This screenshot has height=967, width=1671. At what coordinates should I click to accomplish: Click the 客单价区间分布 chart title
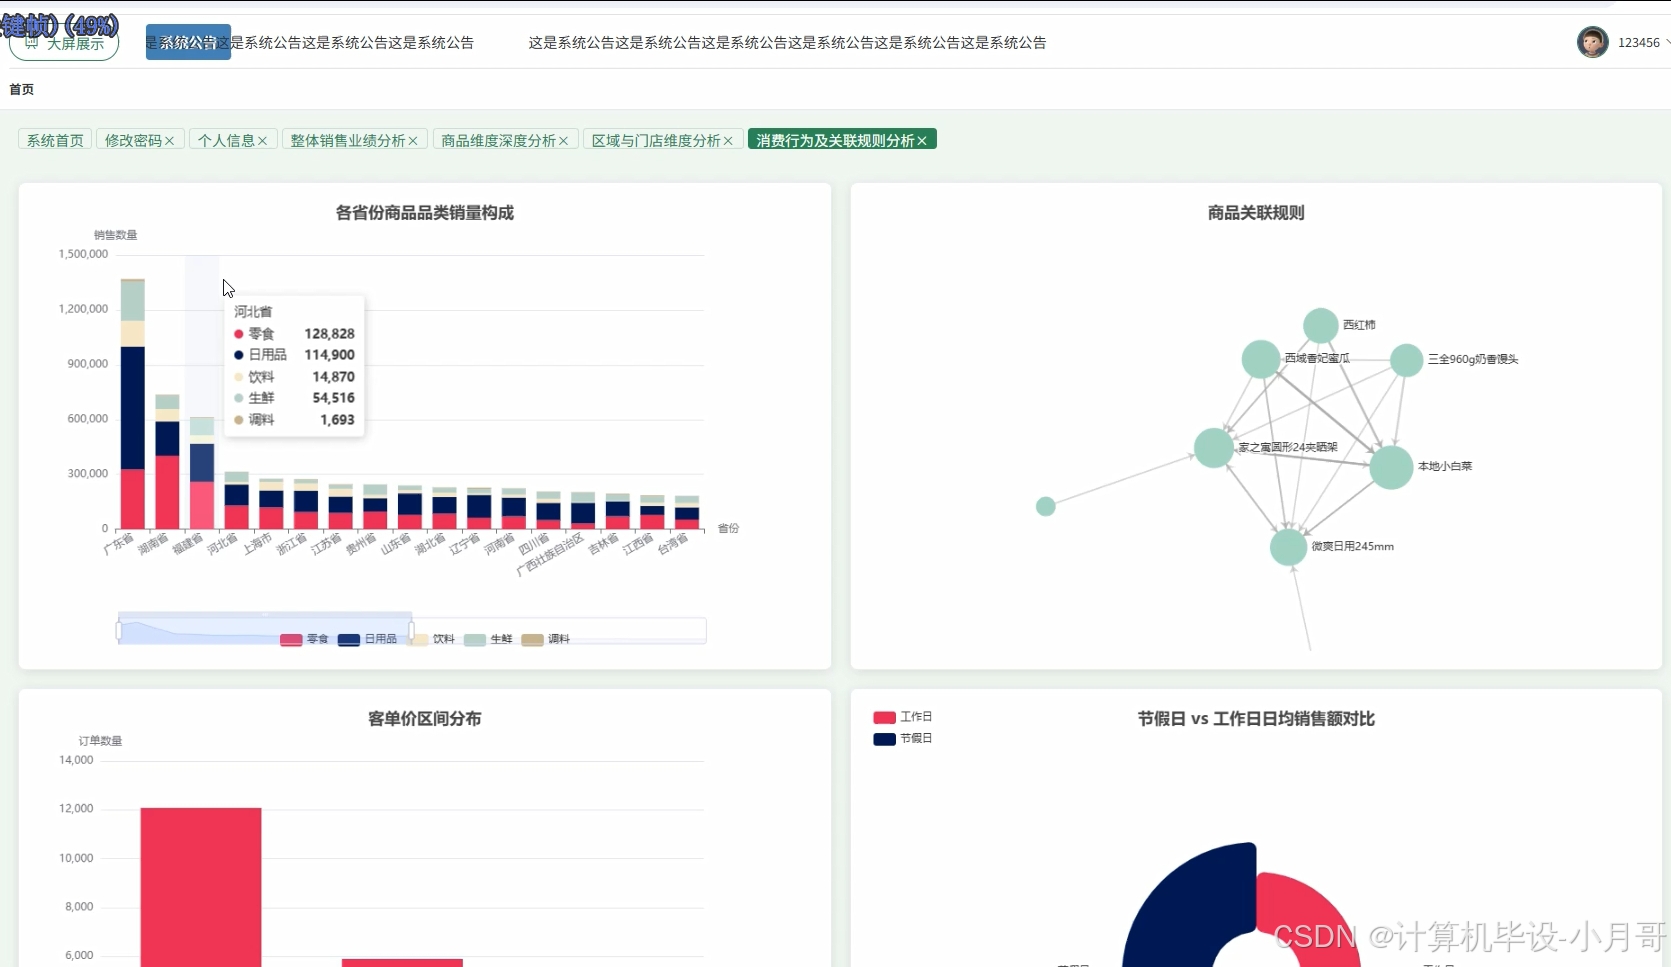[x=425, y=719]
